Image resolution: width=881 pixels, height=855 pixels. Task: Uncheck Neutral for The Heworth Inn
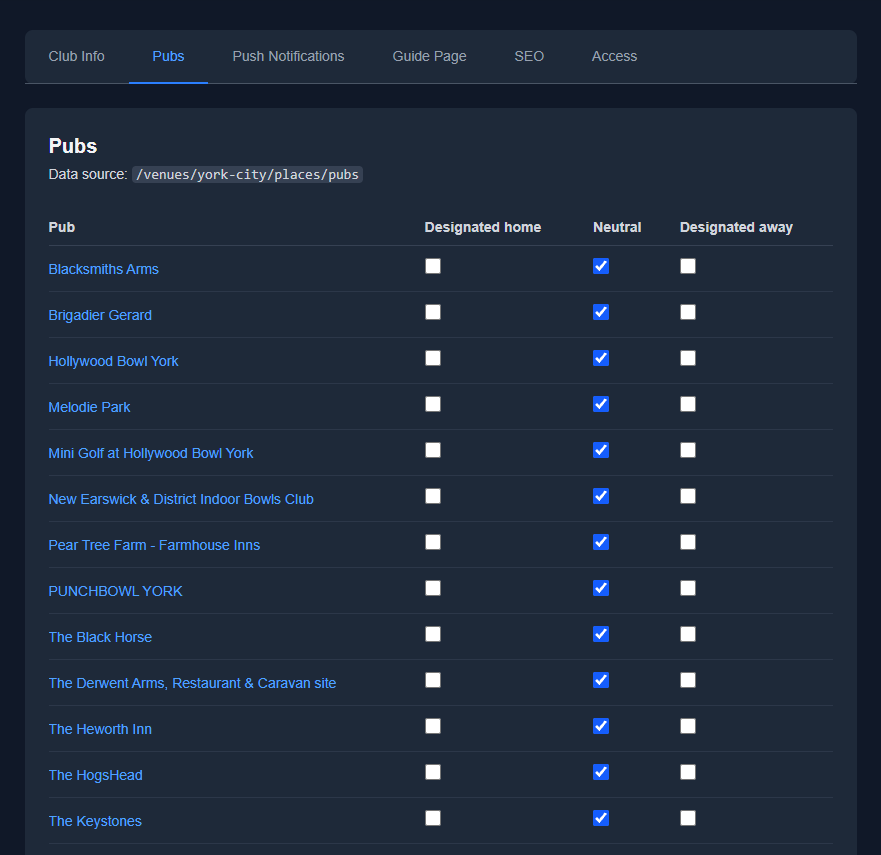coord(601,727)
